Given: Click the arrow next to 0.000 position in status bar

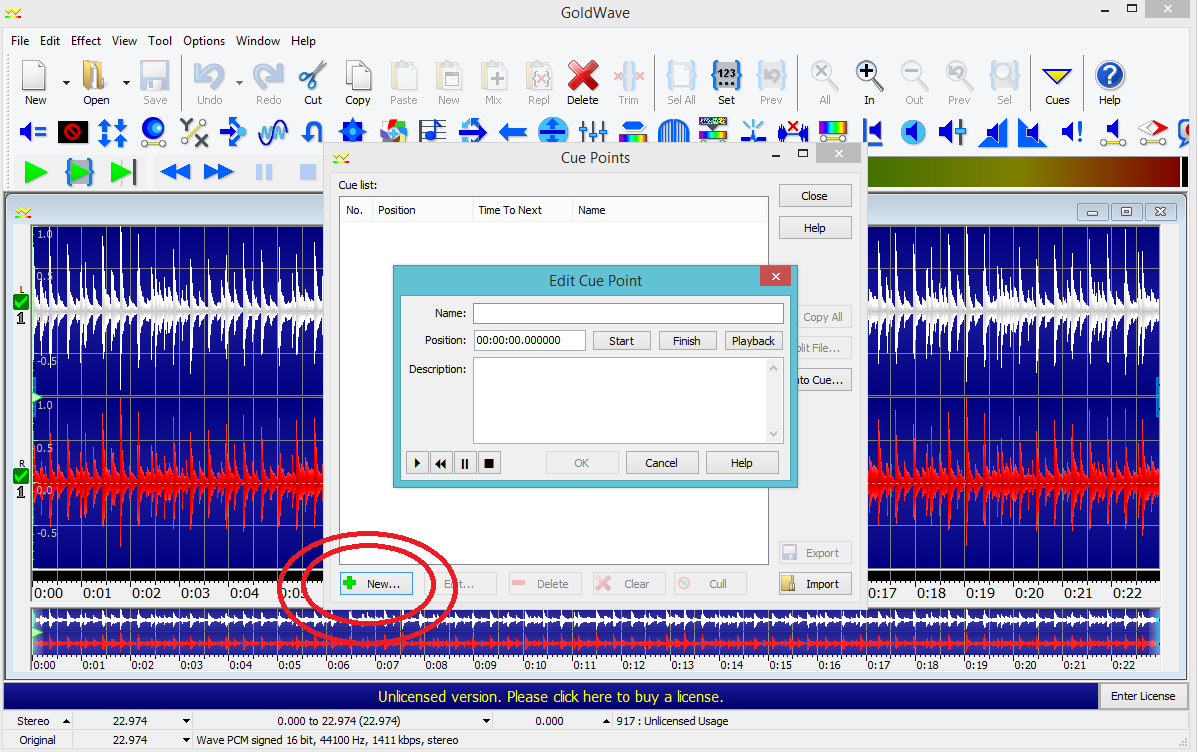Looking at the screenshot, I should coord(607,721).
